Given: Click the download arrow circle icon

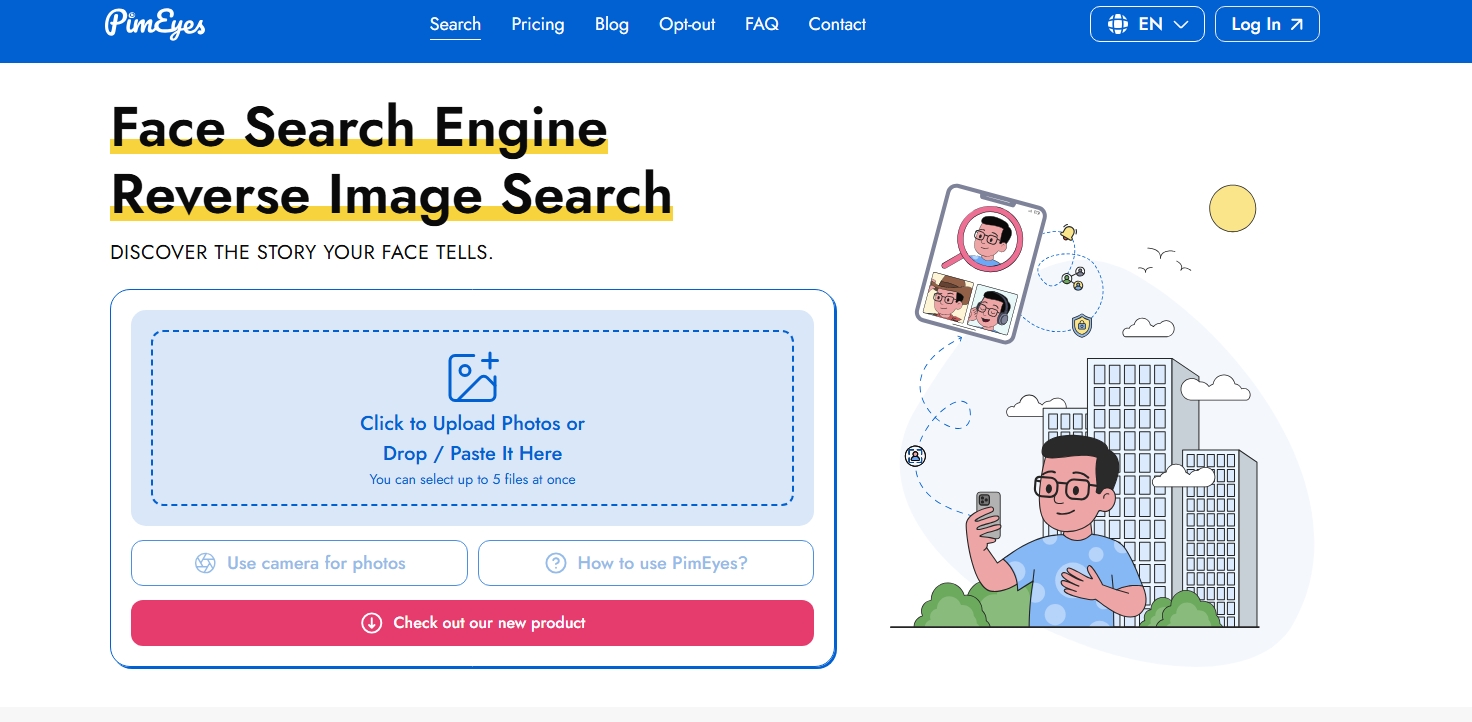Looking at the screenshot, I should click(x=371, y=623).
